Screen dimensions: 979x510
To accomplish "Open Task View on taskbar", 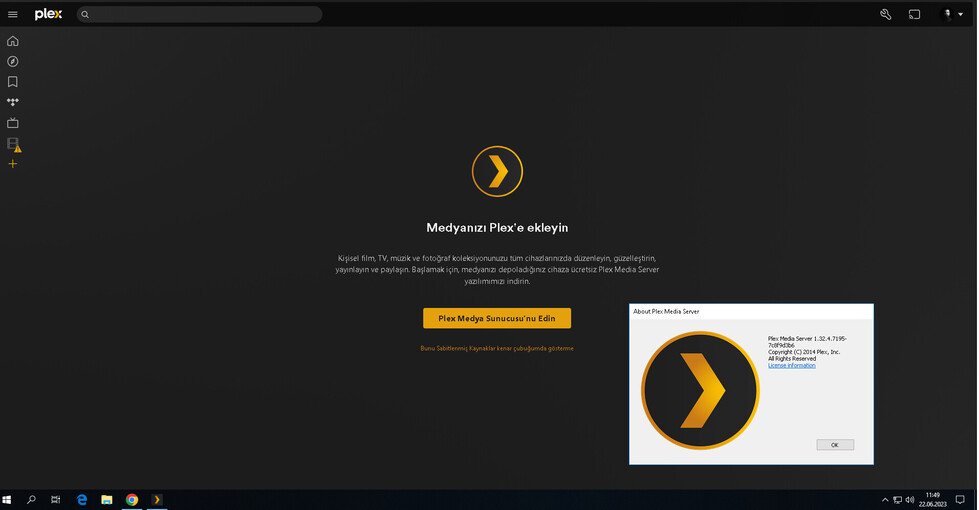I will [x=56, y=499].
